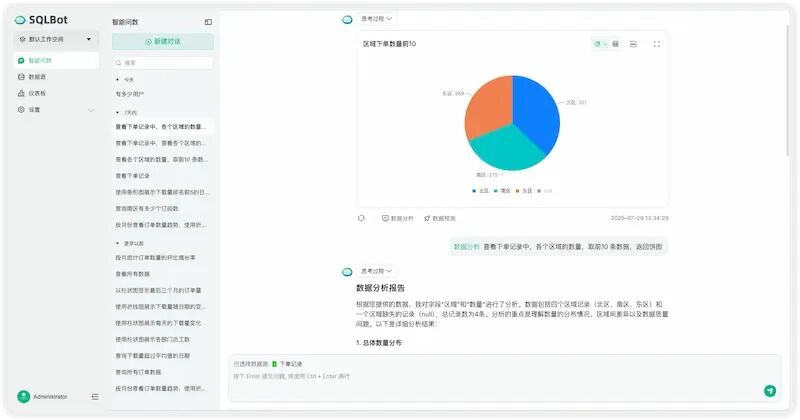Expand the 设置 submenu chevron

tap(91, 110)
